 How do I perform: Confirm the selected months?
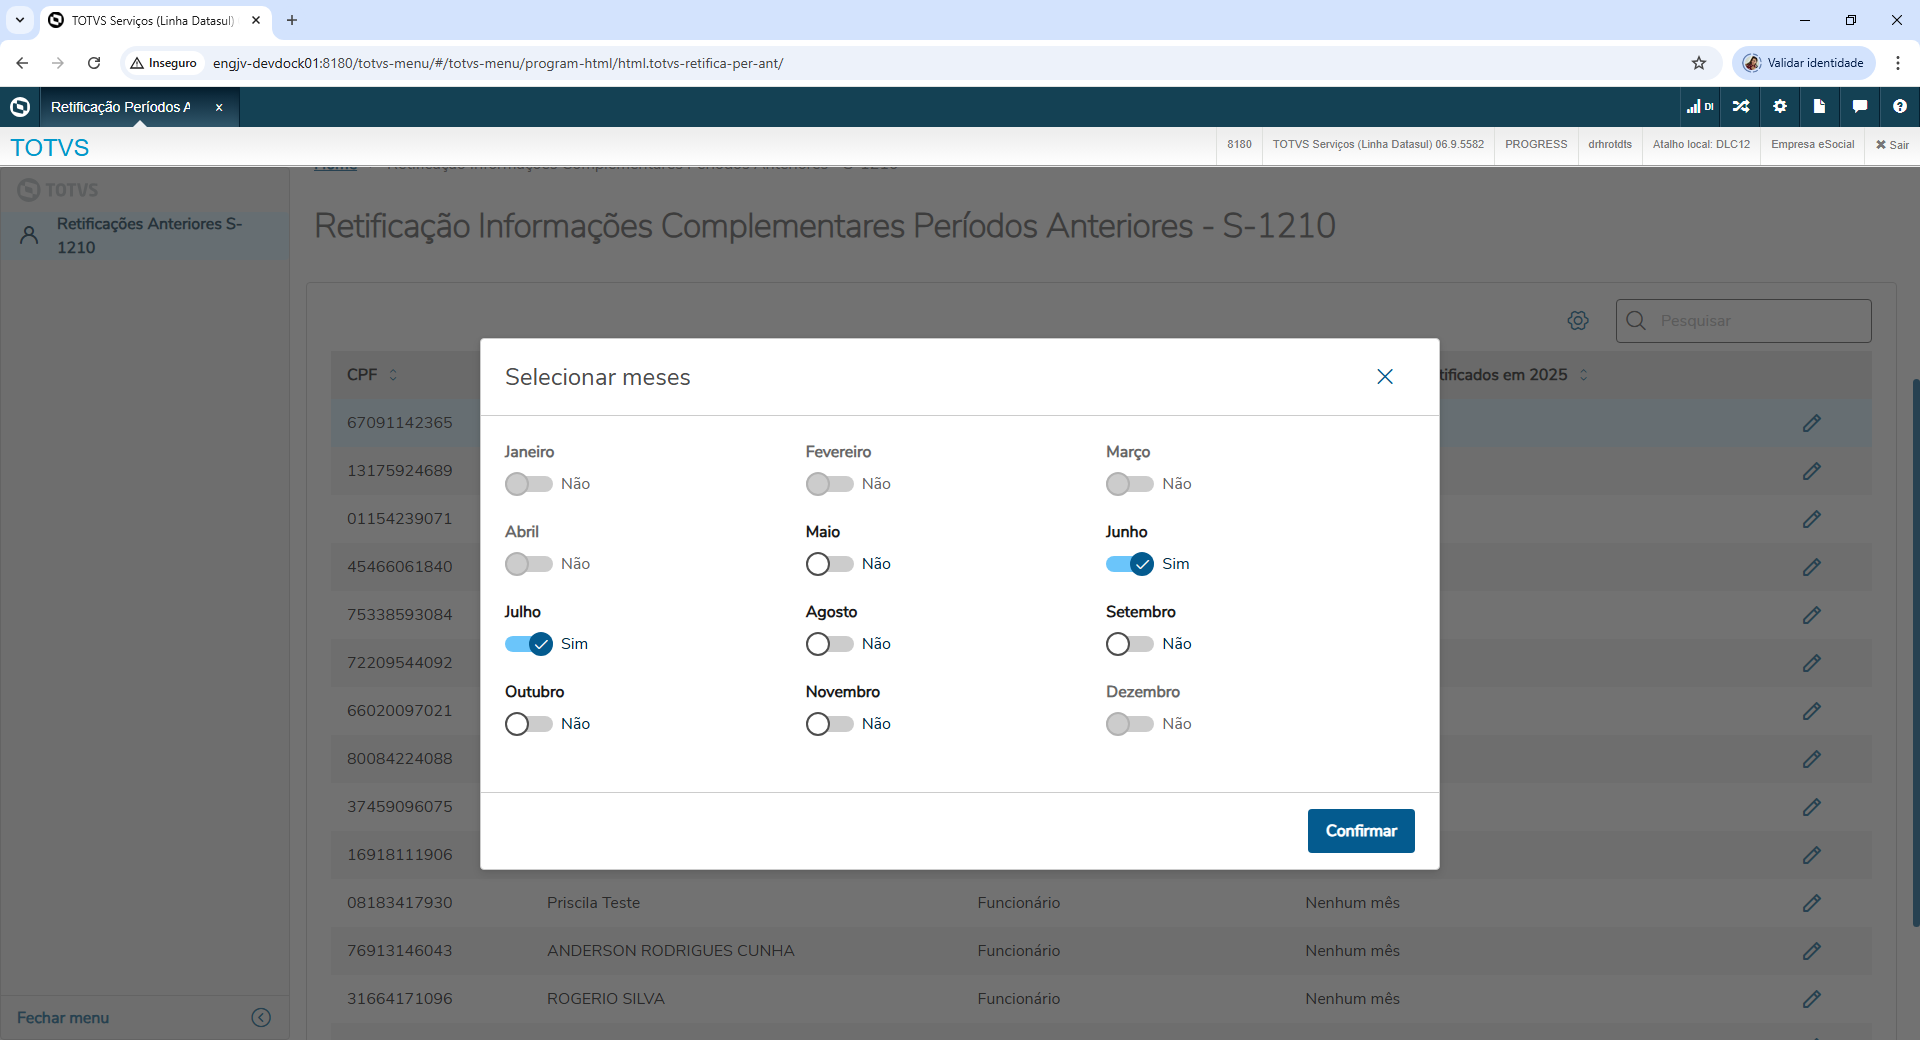pos(1361,831)
